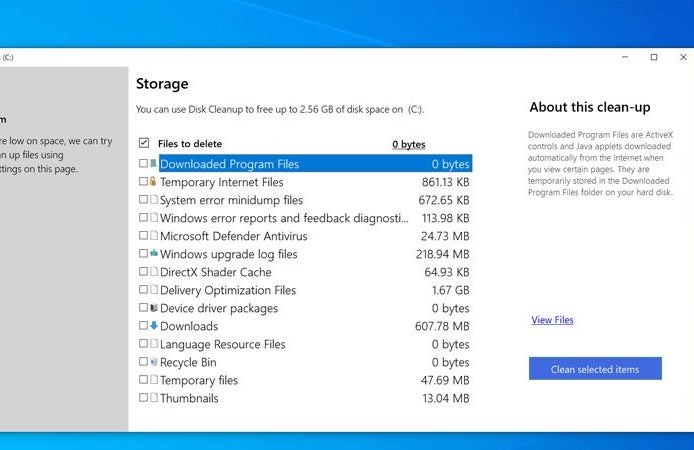Select the Downloads label
Screen dimensions: 694x450
(x=189, y=326)
